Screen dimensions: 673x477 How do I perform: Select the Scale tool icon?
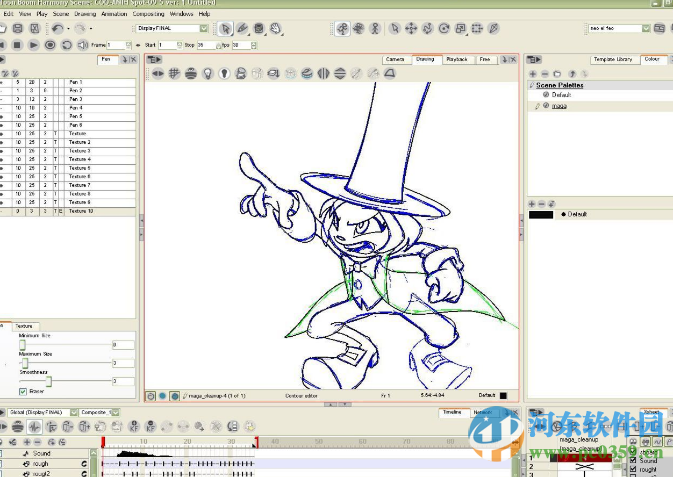461,28
